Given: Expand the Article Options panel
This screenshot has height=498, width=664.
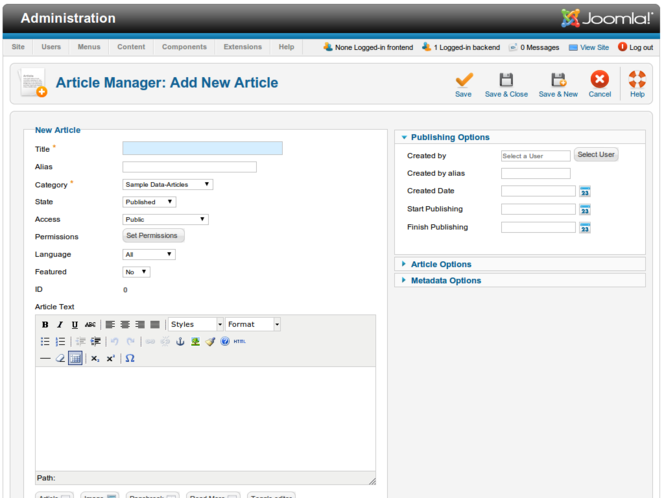Looking at the screenshot, I should pos(441,264).
